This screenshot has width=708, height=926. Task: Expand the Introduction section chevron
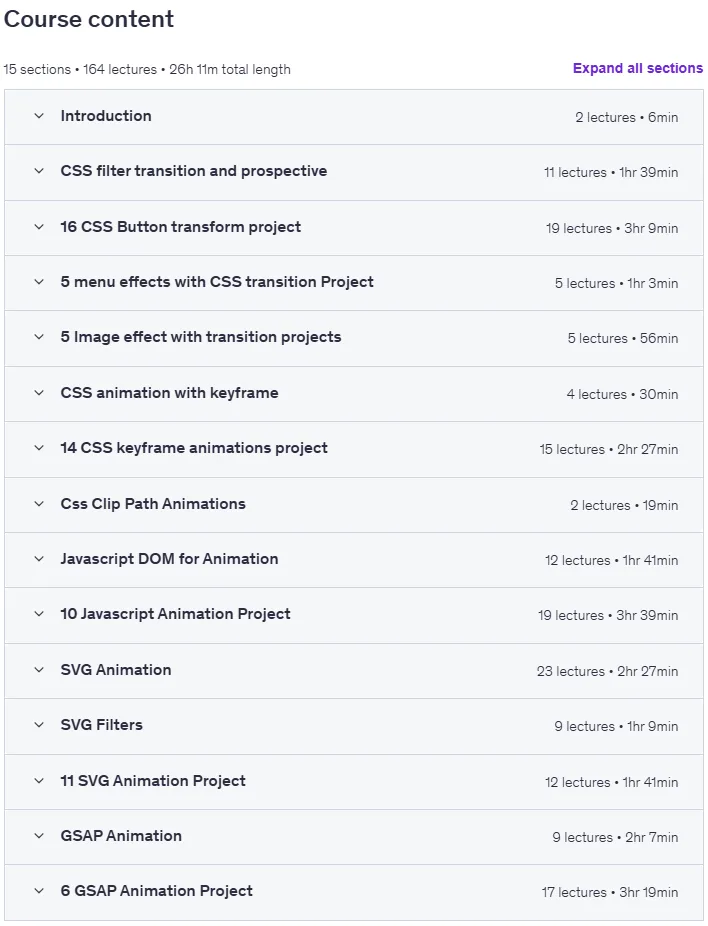39,116
